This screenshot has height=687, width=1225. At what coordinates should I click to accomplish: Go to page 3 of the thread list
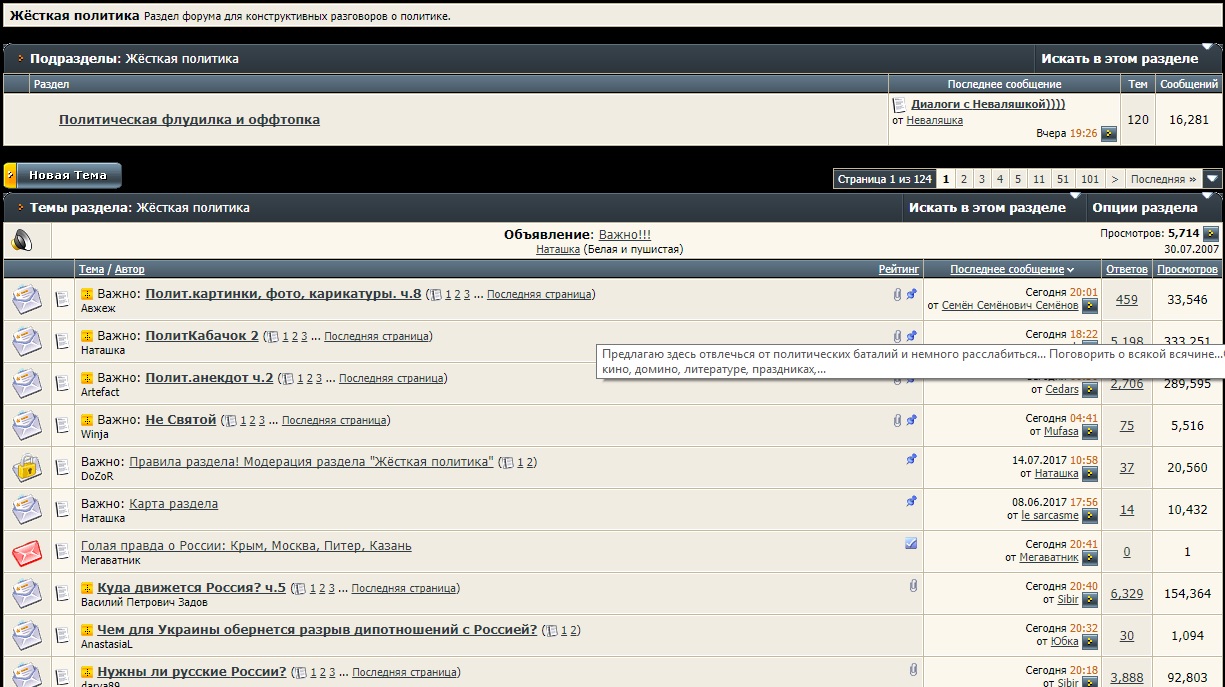(982, 179)
